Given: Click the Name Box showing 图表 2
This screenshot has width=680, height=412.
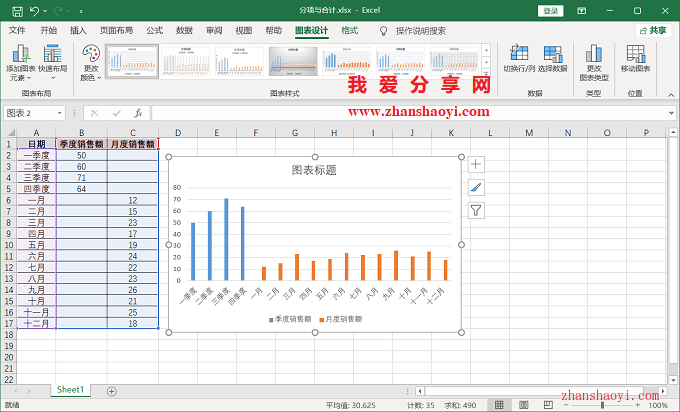Looking at the screenshot, I should (29, 113).
